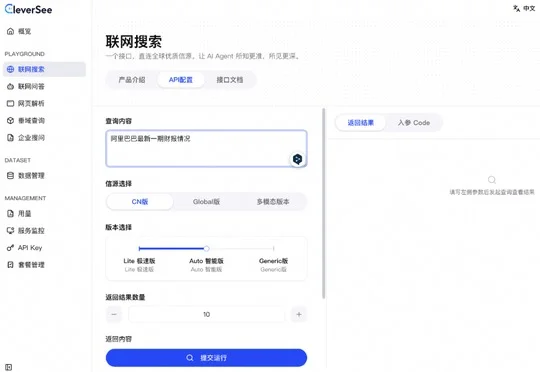Click the 联网搜索 page heading
540x372 pixels.
pyautogui.click(x=134, y=42)
